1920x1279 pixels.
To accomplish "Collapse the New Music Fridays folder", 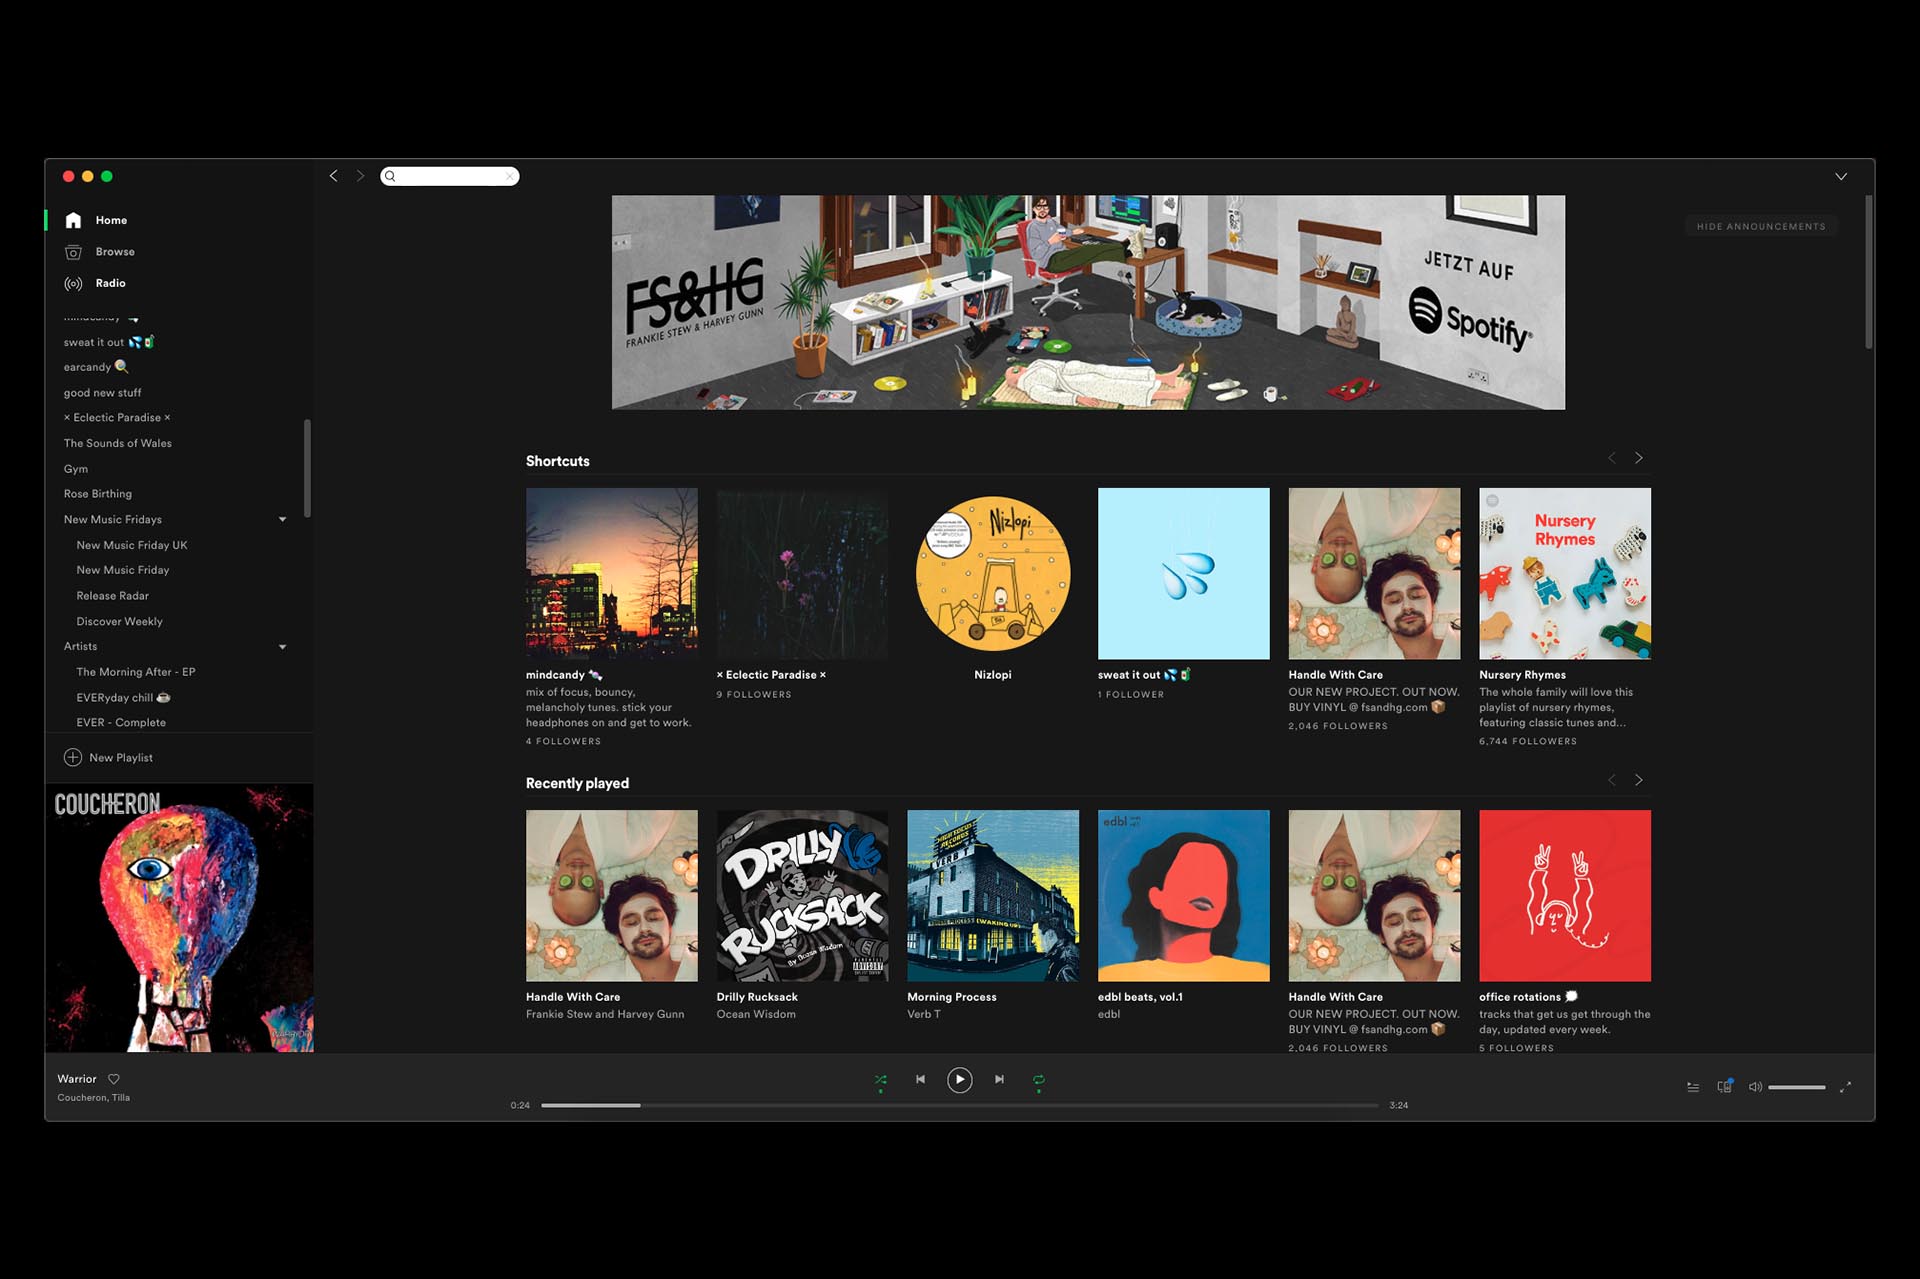I will pos(282,520).
